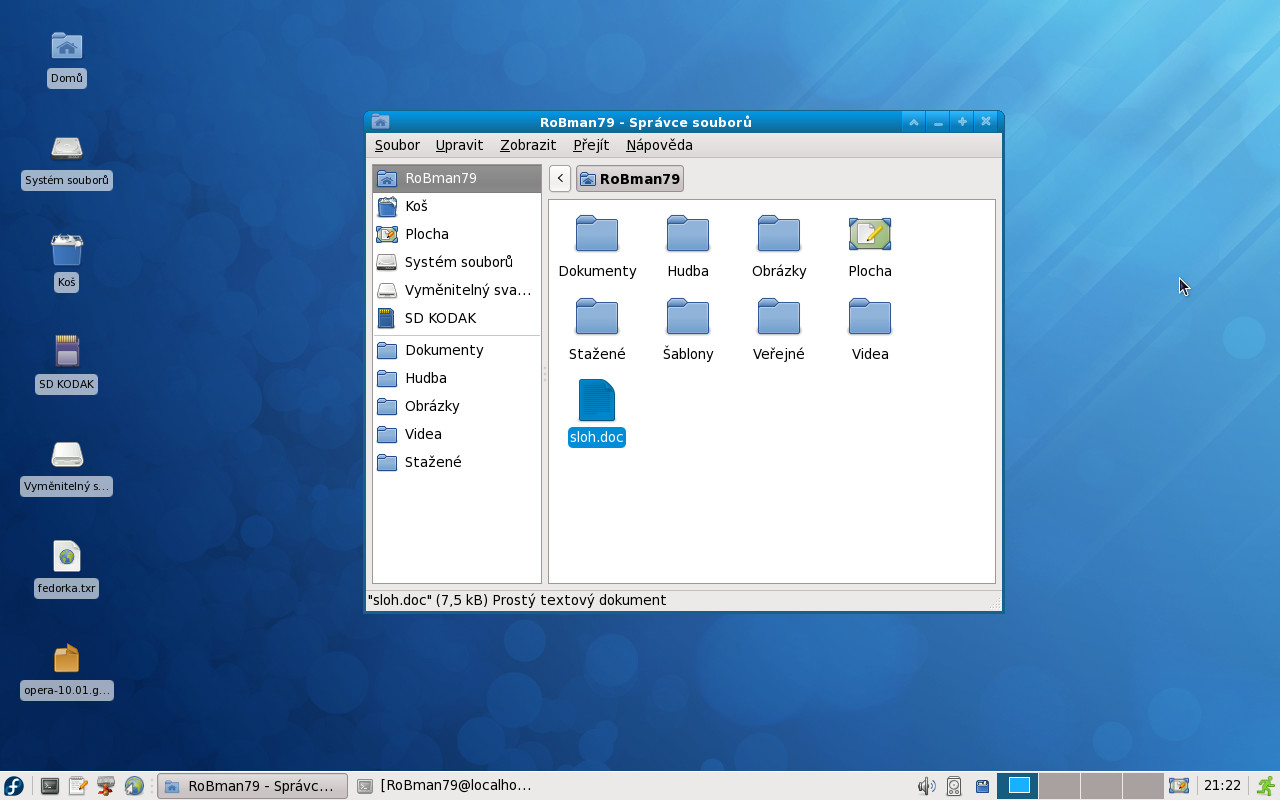Click the Plocha folder icon in file view
The width and height of the screenshot is (1280, 800).
[869, 235]
